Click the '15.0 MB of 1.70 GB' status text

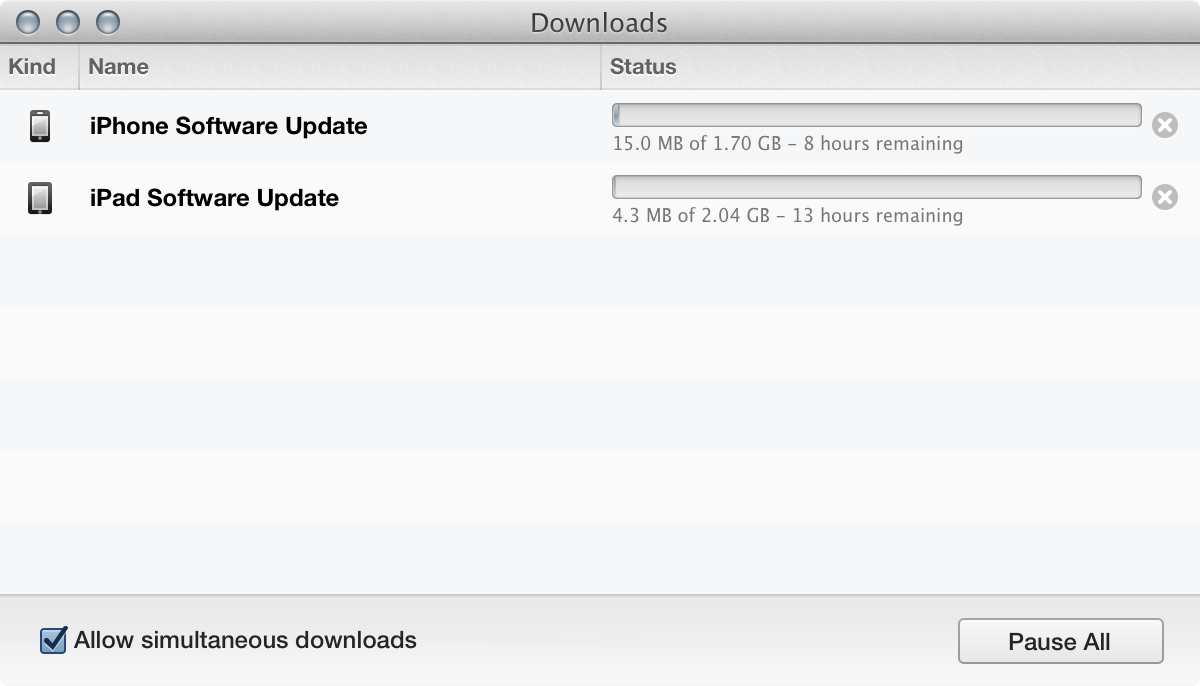697,144
